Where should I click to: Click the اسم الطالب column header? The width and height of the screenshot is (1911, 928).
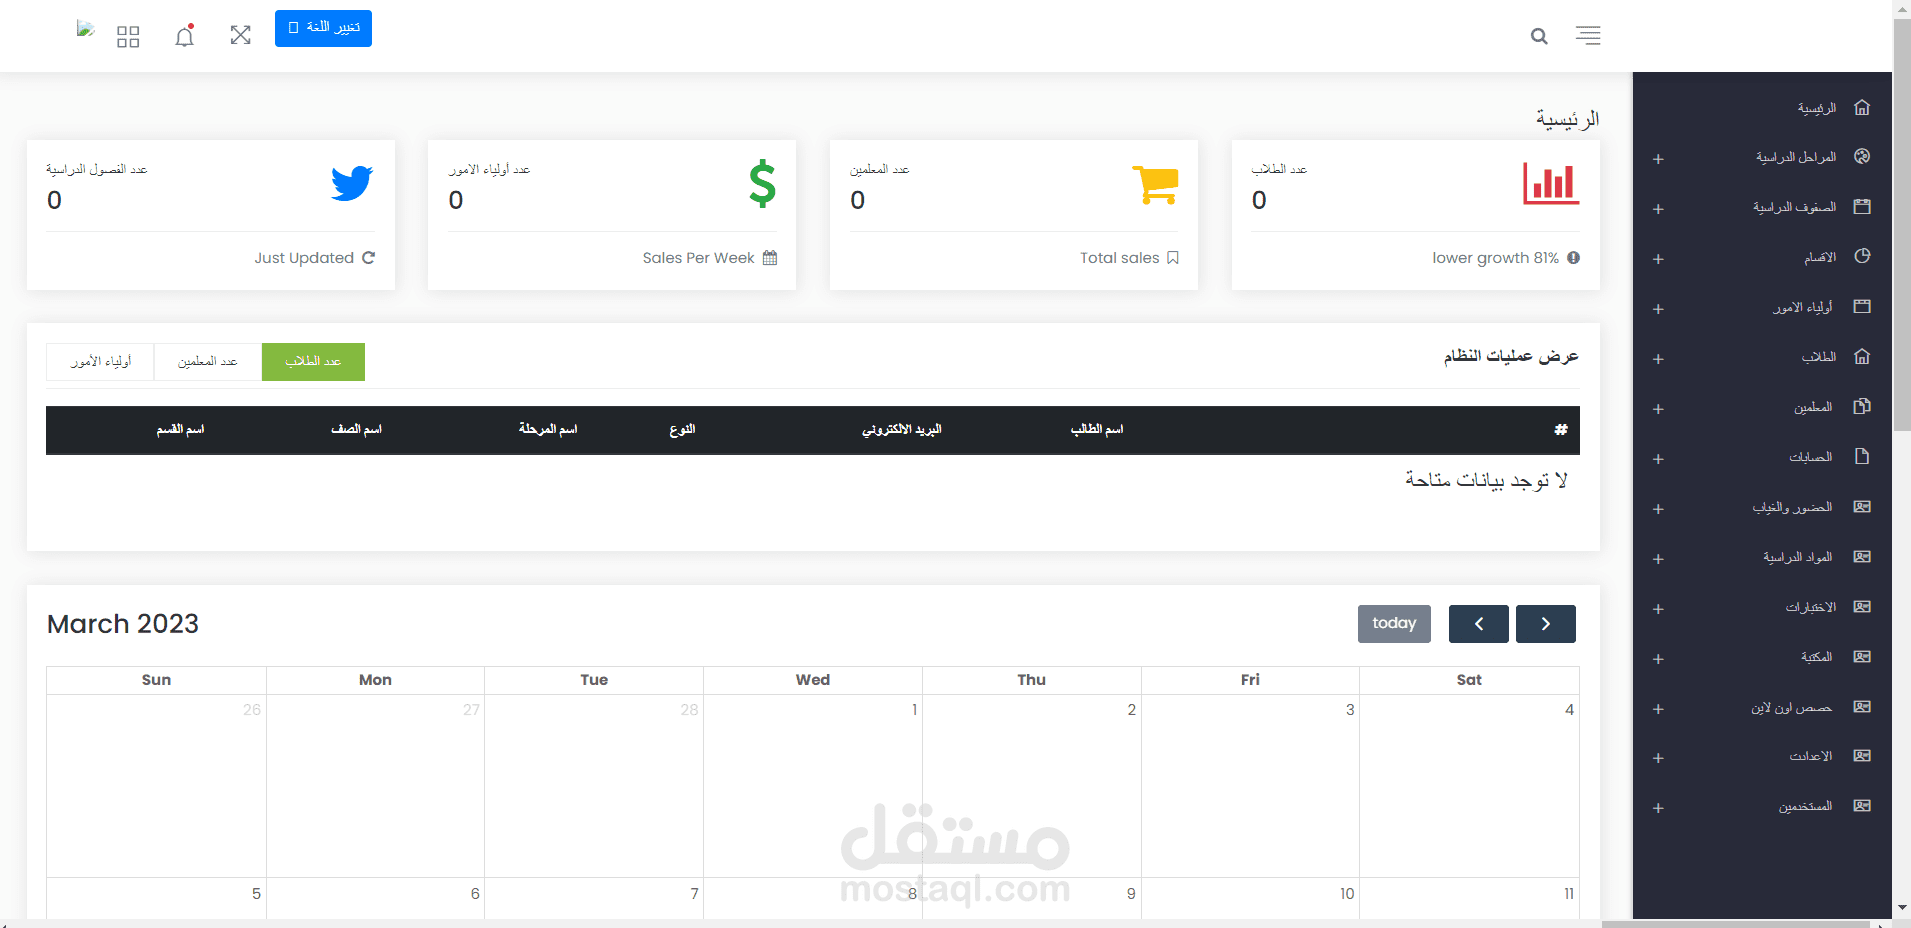1097,429
